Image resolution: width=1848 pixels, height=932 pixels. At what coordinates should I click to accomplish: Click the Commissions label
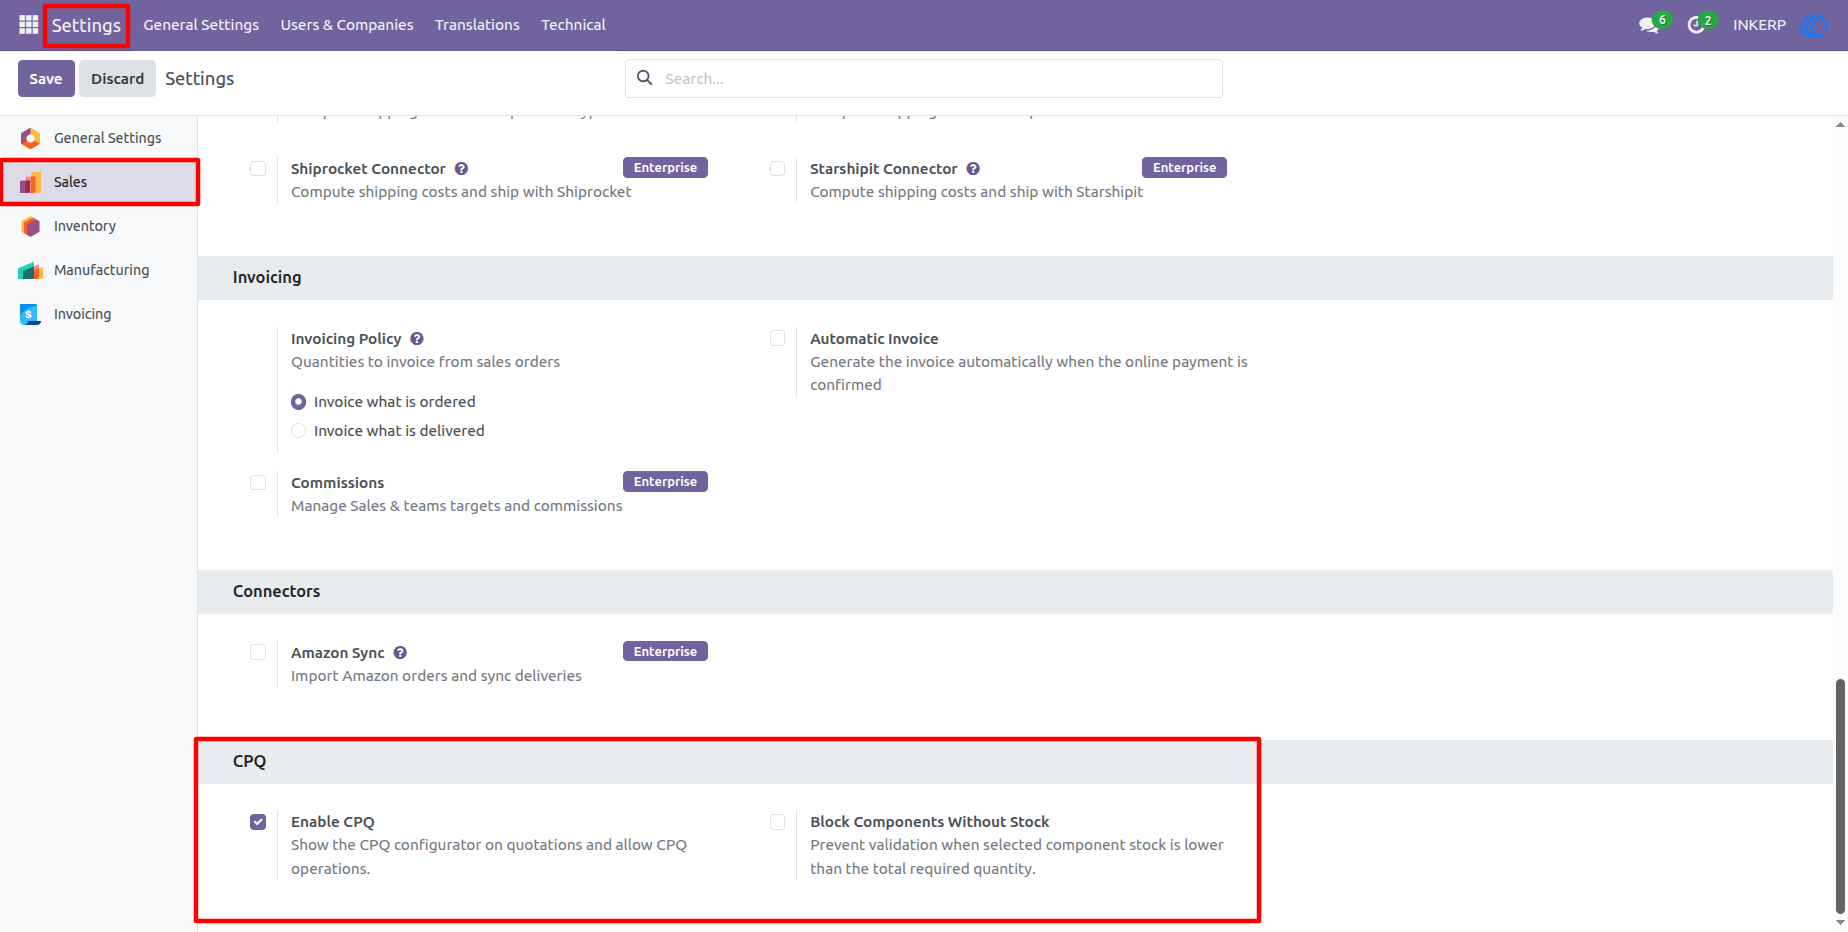click(x=337, y=483)
